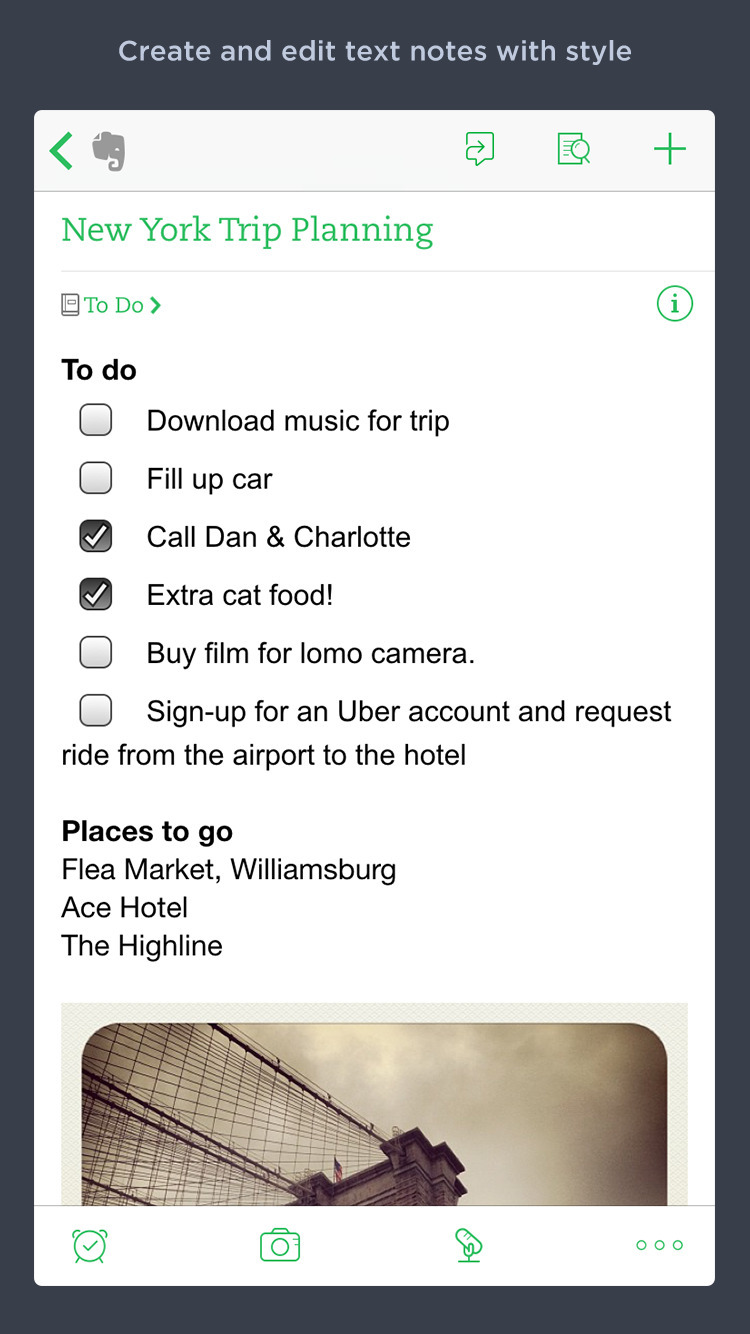This screenshot has height=1334, width=750.
Task: Check the Fill up car checkbox
Action: pos(96,478)
